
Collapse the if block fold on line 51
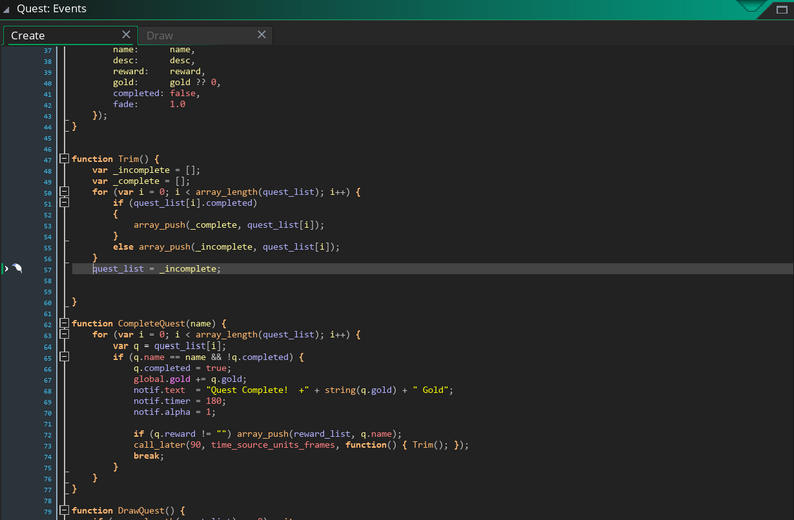click(x=64, y=203)
